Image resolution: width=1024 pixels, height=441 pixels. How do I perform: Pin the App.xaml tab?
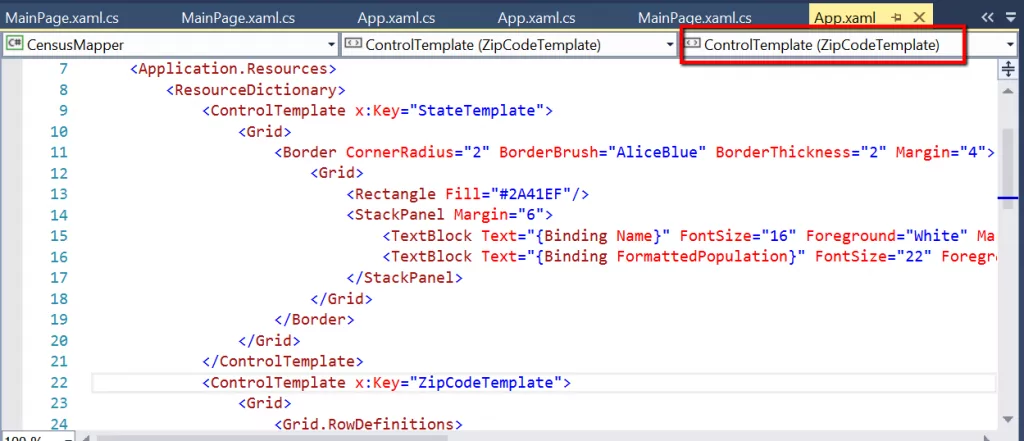897,18
